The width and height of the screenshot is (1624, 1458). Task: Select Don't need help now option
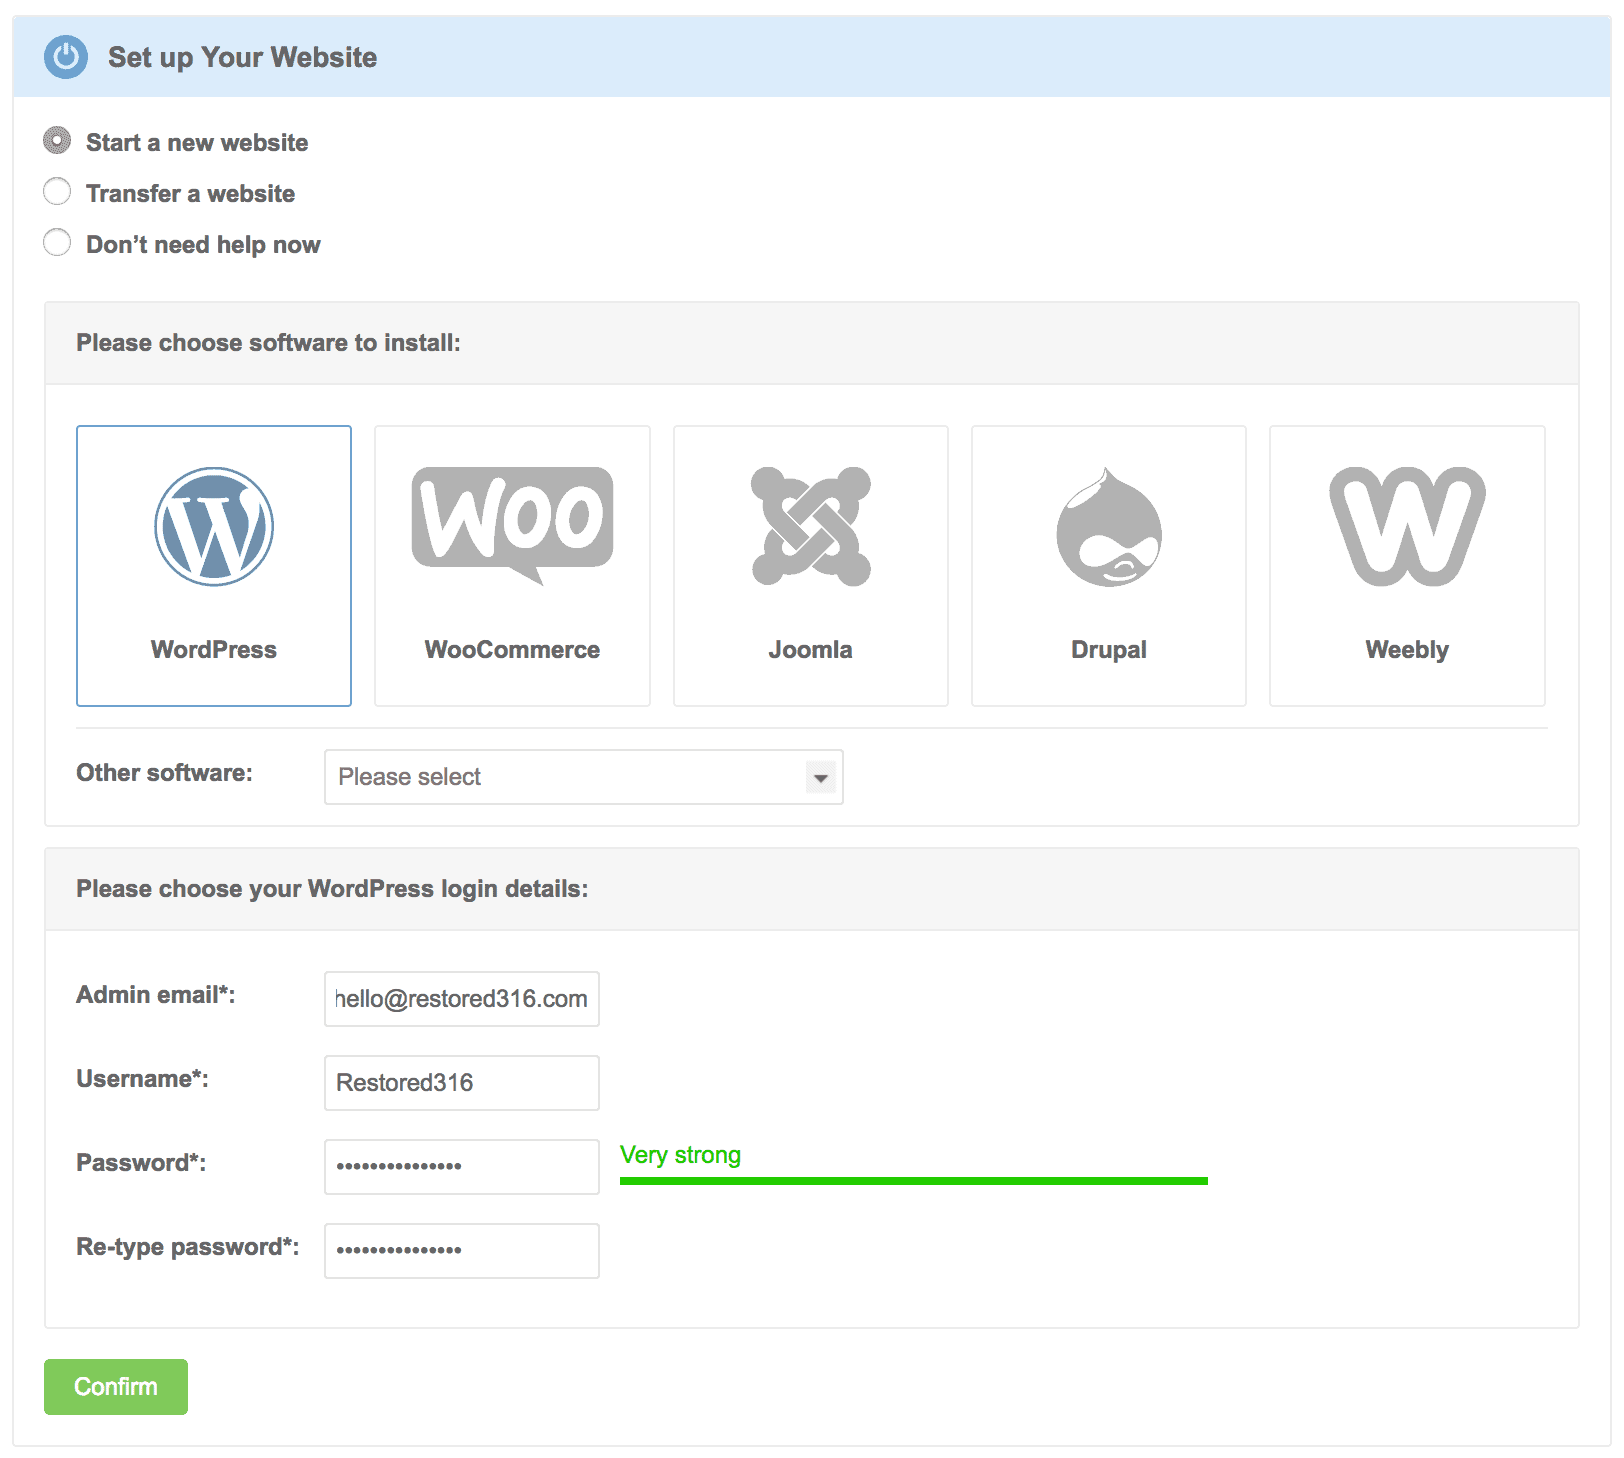tap(57, 243)
